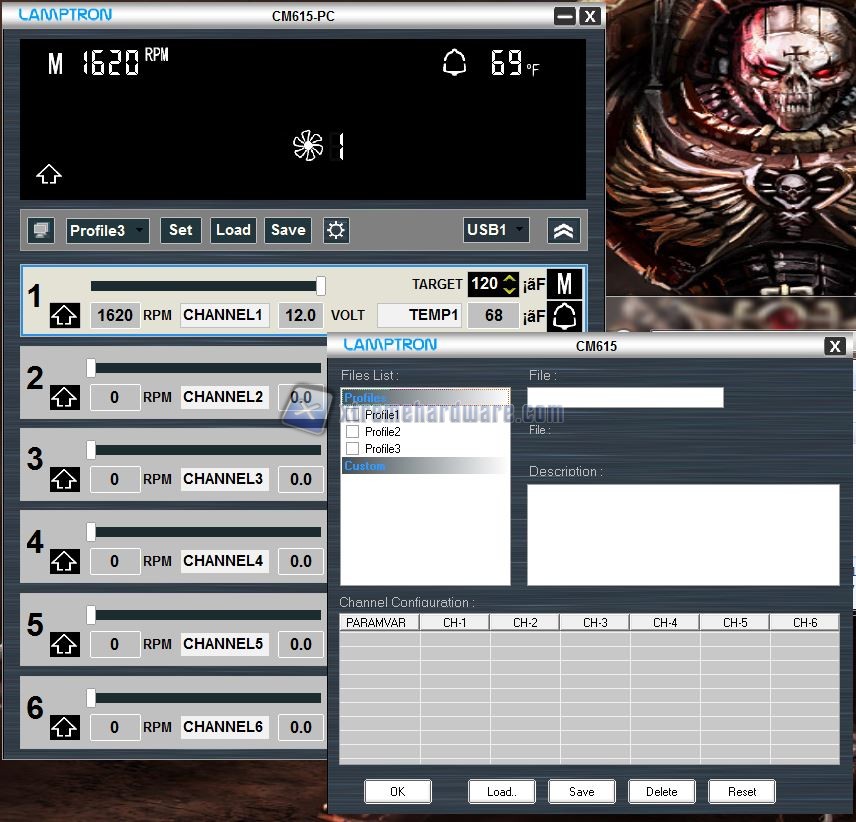Check the Profile2 checkbox
Screen dimensions: 856x822
tap(352, 432)
